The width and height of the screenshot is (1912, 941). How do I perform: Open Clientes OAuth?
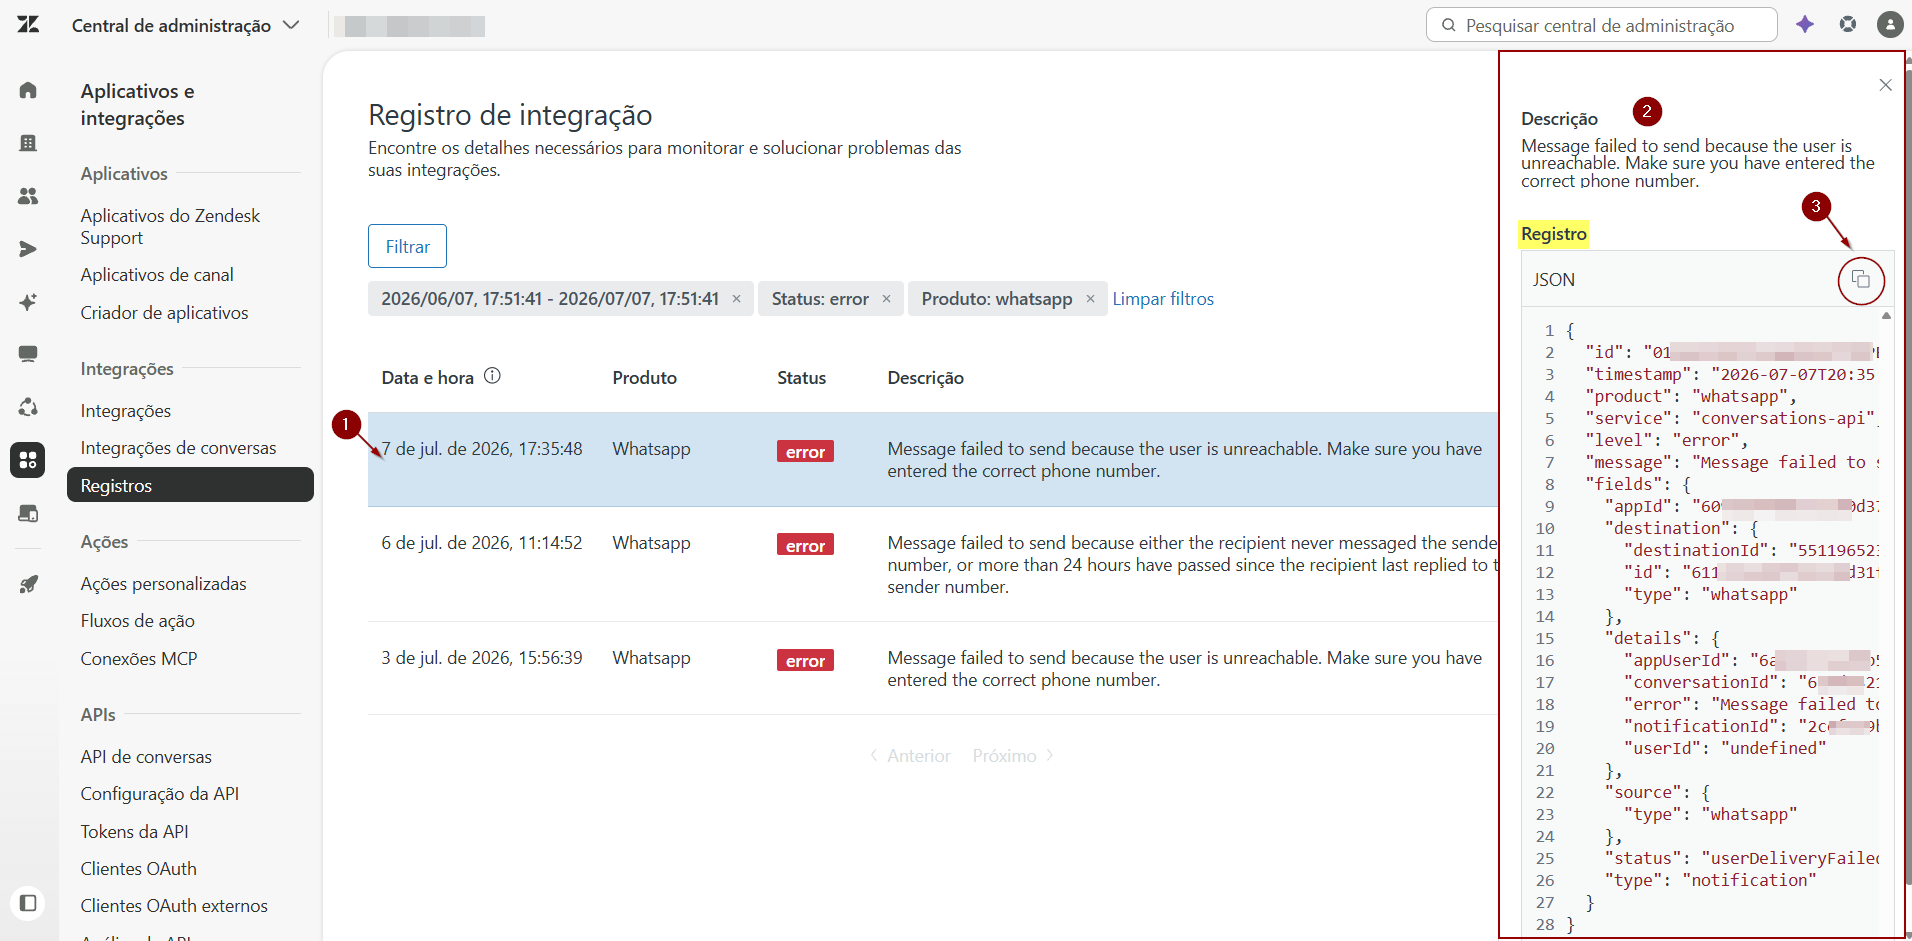(138, 869)
